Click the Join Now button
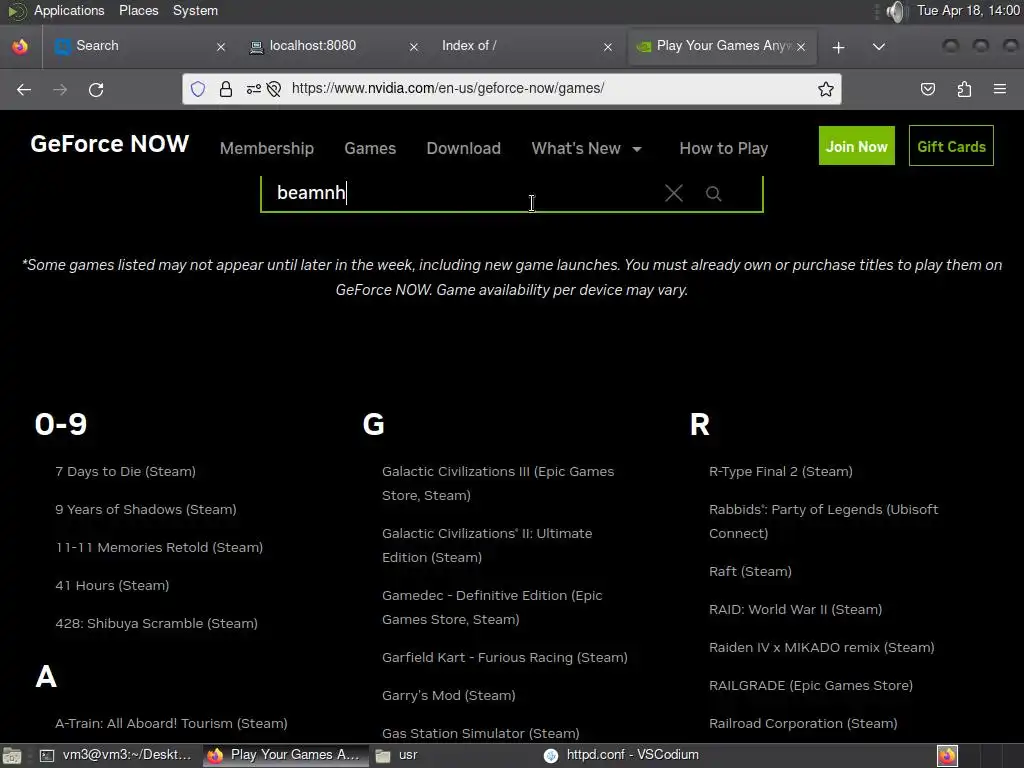Image resolution: width=1024 pixels, height=768 pixels. coord(857,146)
